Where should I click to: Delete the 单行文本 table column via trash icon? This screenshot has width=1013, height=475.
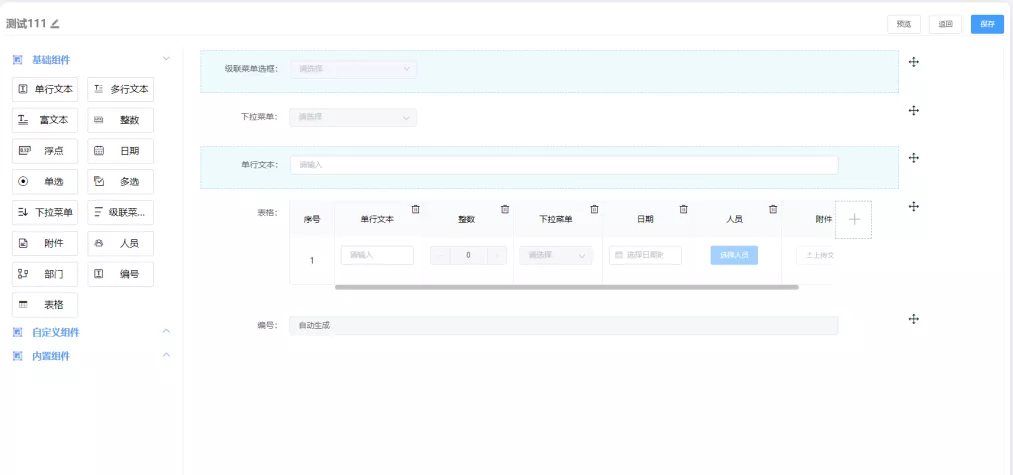(x=416, y=209)
